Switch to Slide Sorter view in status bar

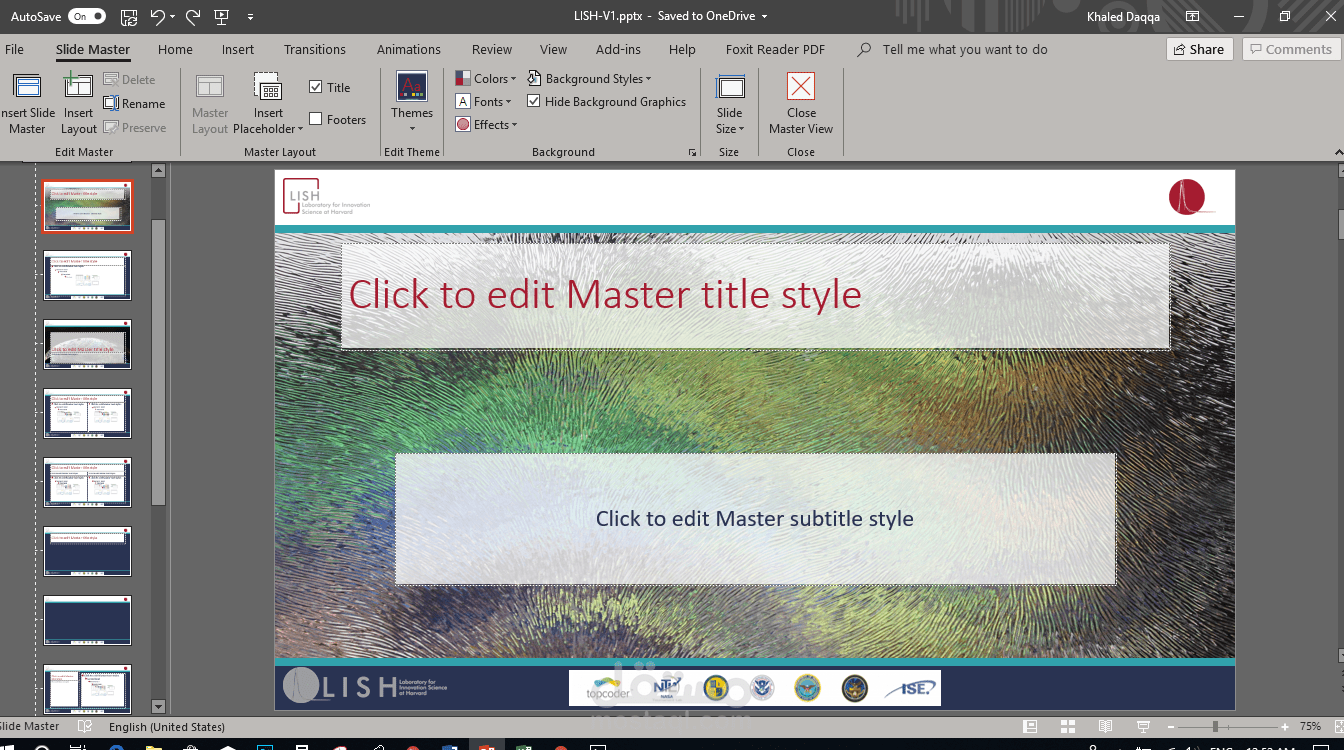pos(1067,726)
